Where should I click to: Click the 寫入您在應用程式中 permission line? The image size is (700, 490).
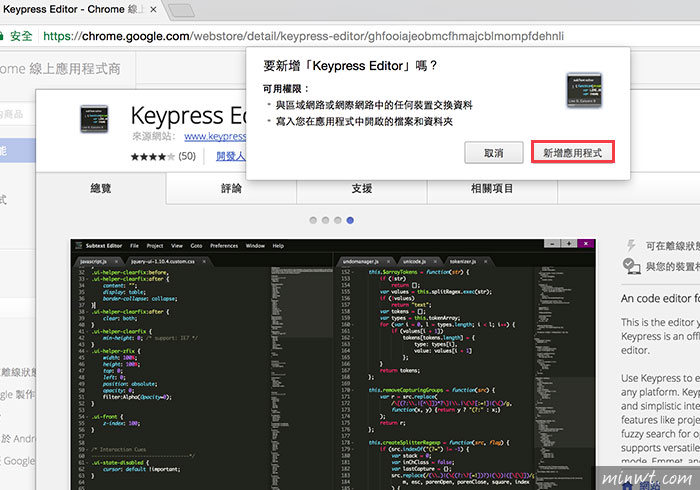tap(364, 121)
